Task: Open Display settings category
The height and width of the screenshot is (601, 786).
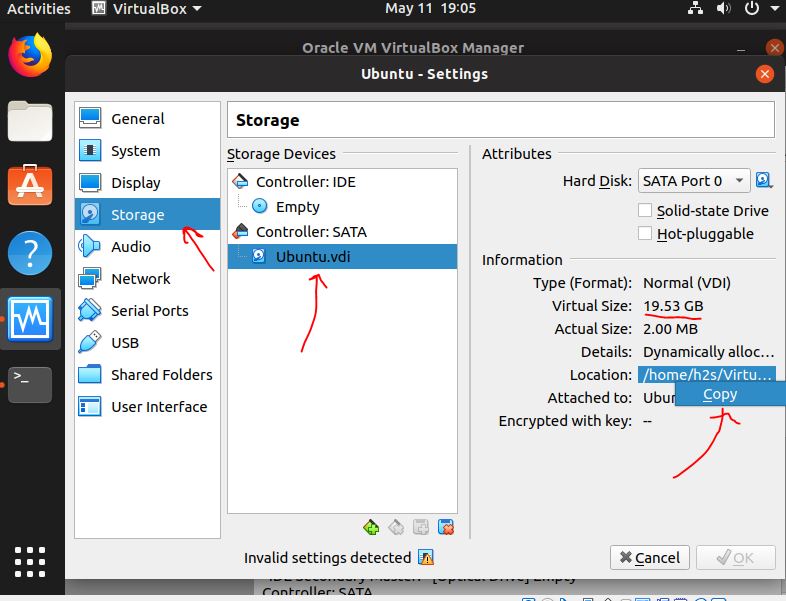Action: point(147,183)
